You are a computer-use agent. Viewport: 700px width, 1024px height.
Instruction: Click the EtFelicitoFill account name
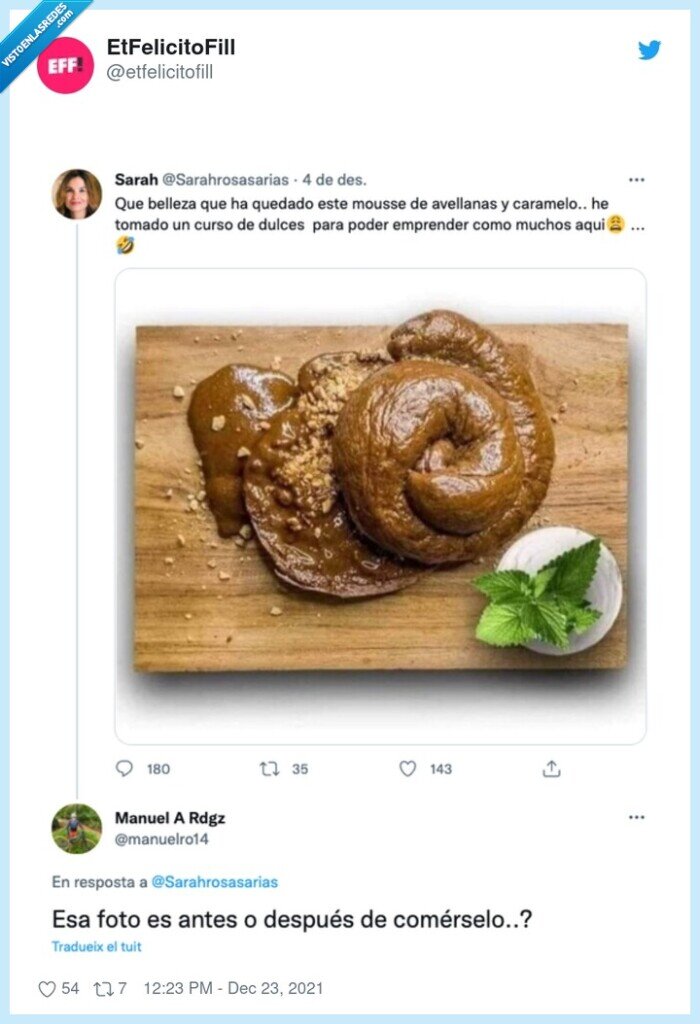171,47
